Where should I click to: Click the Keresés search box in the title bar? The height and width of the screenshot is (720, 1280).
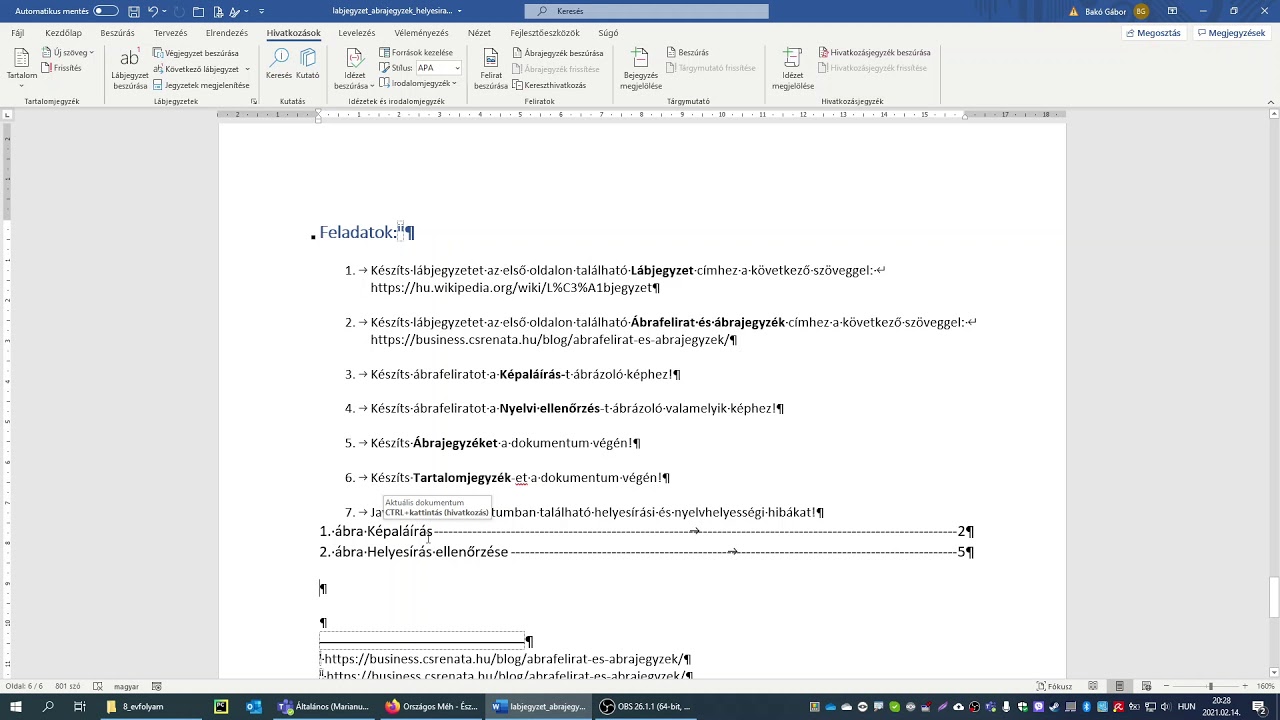pyautogui.click(x=647, y=11)
